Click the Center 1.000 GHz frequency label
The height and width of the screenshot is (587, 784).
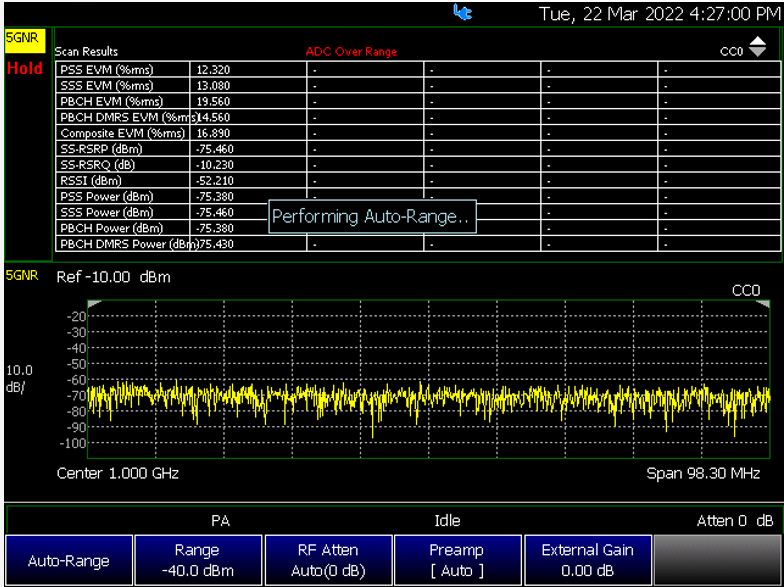click(118, 473)
